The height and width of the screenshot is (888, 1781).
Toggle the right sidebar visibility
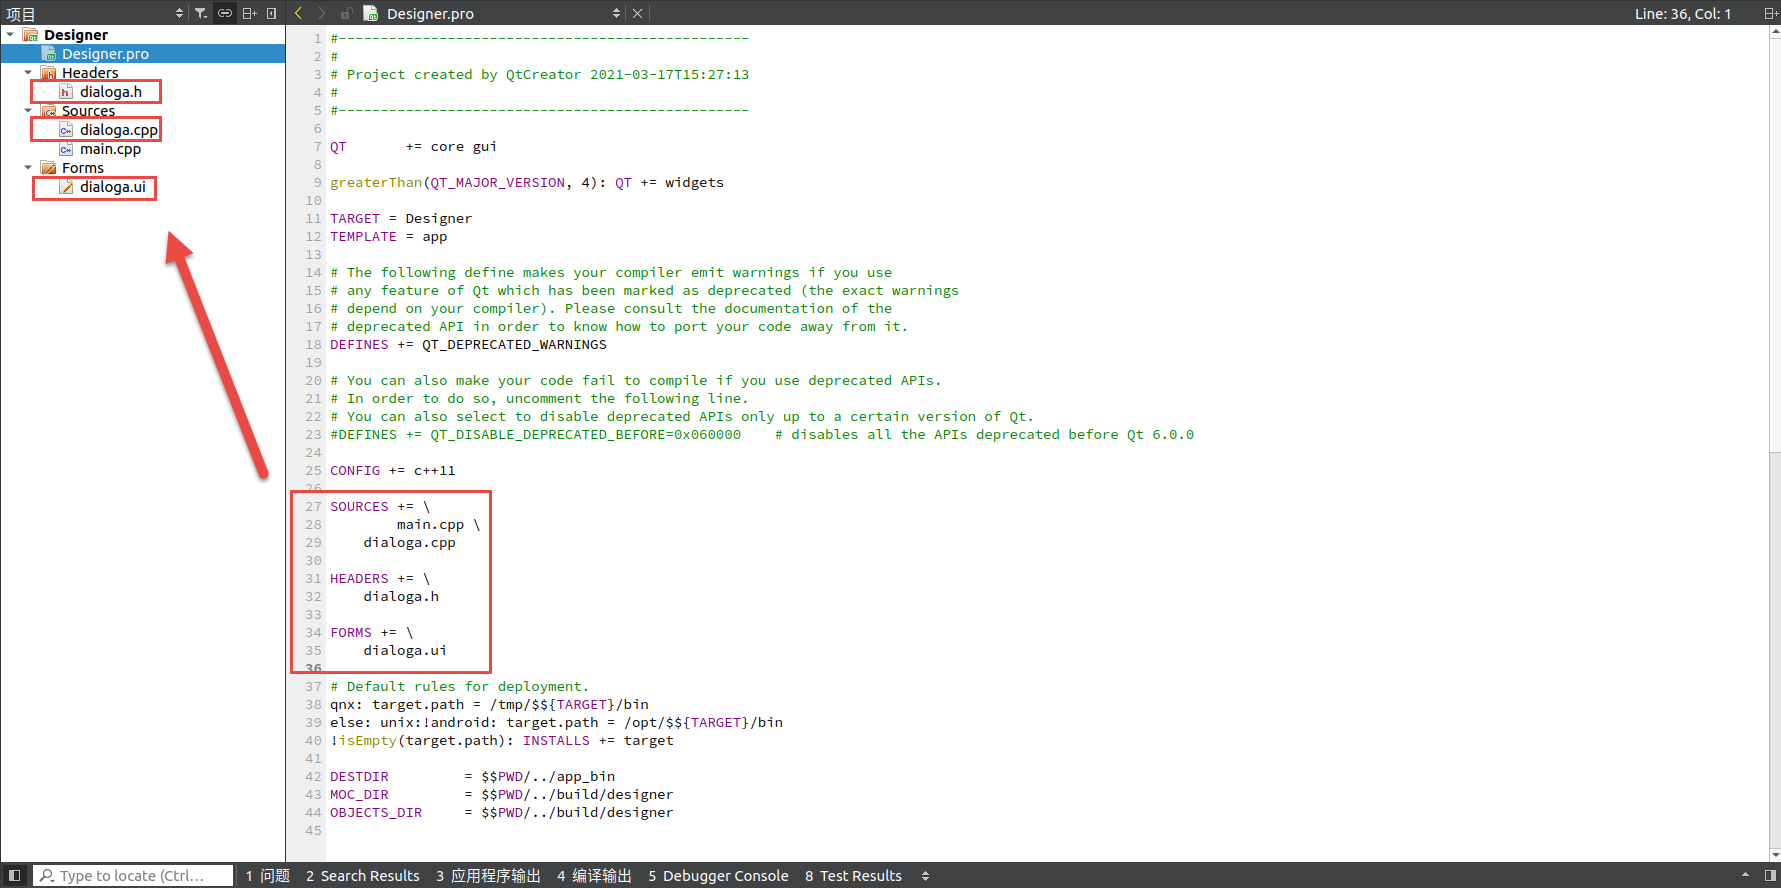pos(1770,876)
